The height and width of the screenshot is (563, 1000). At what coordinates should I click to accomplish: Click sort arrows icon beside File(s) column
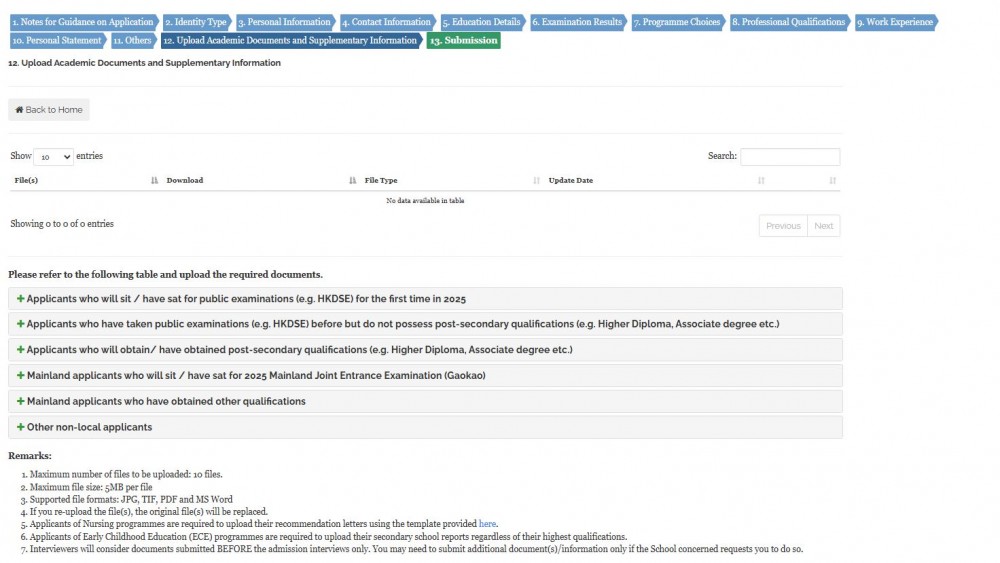click(154, 181)
